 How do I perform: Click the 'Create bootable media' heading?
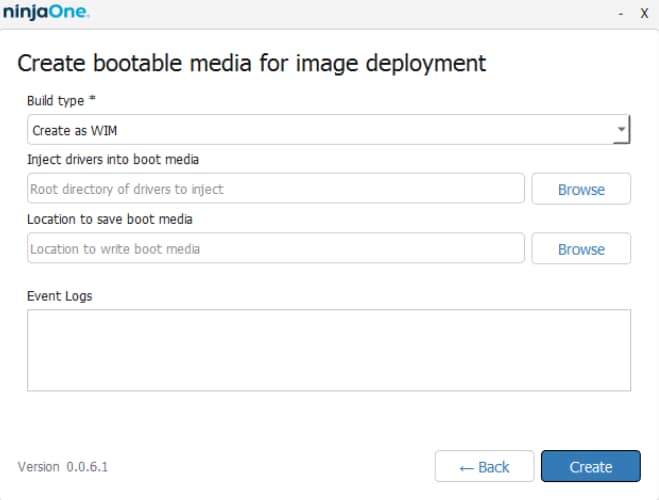click(x=252, y=63)
